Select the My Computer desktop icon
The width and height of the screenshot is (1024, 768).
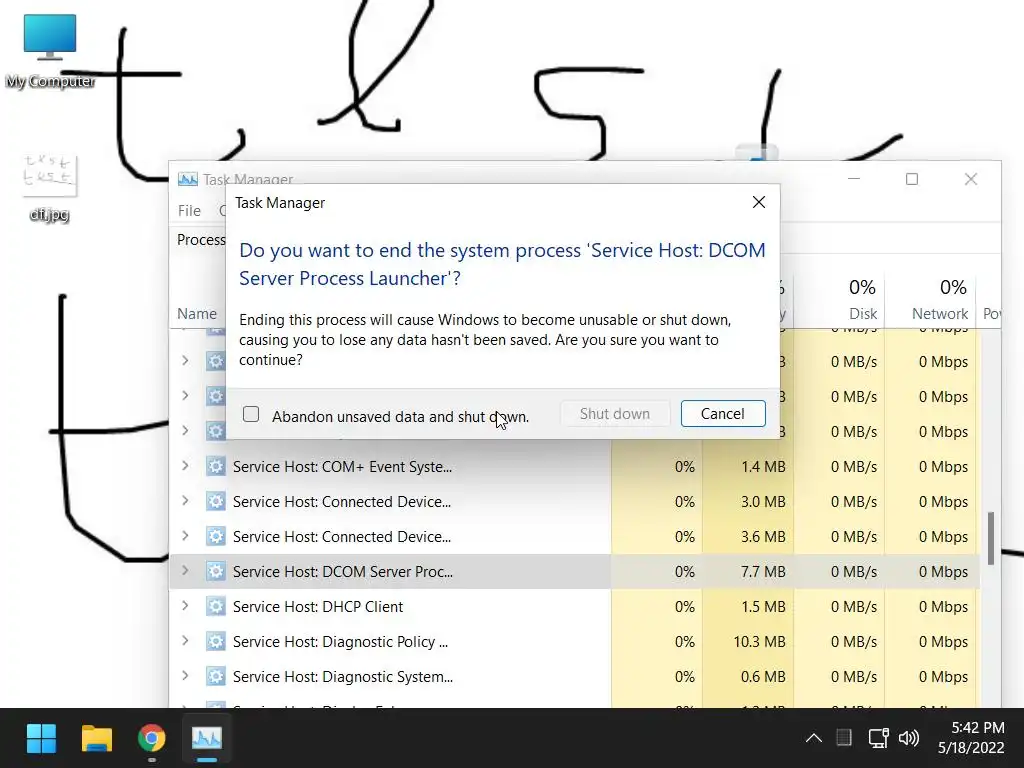click(50, 52)
